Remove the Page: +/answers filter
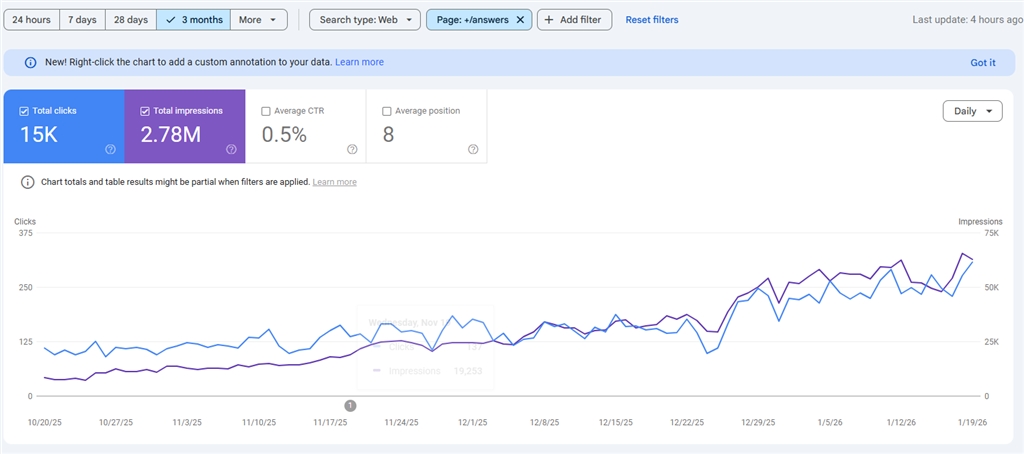The image size is (1024, 454). [x=520, y=20]
